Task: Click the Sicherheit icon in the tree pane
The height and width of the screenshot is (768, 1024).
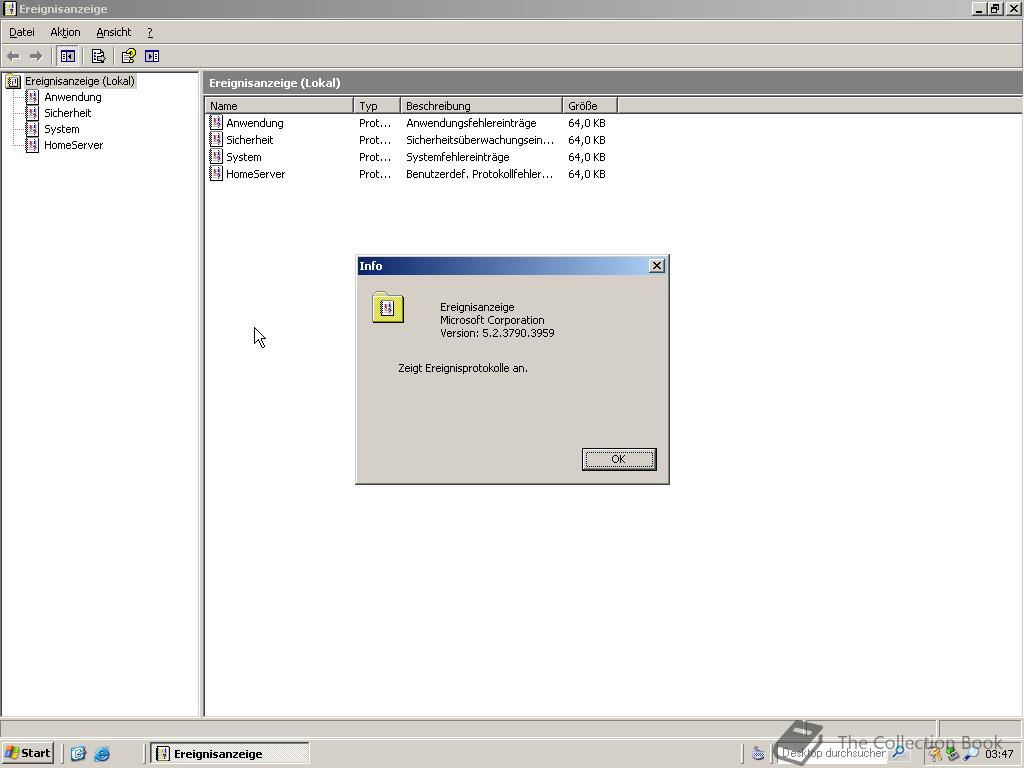Action: click(x=32, y=113)
